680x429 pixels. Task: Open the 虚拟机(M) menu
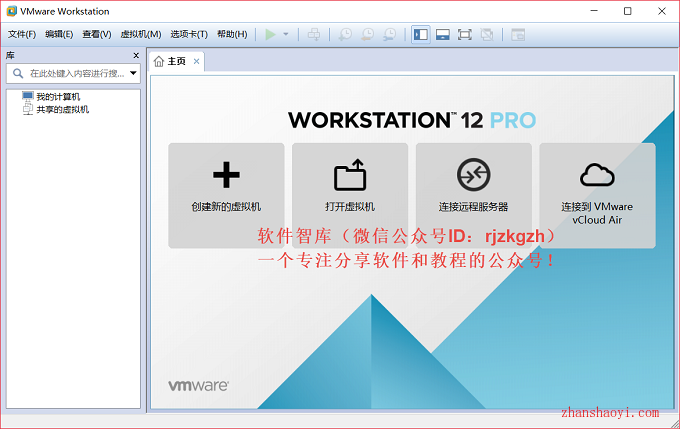tap(141, 34)
